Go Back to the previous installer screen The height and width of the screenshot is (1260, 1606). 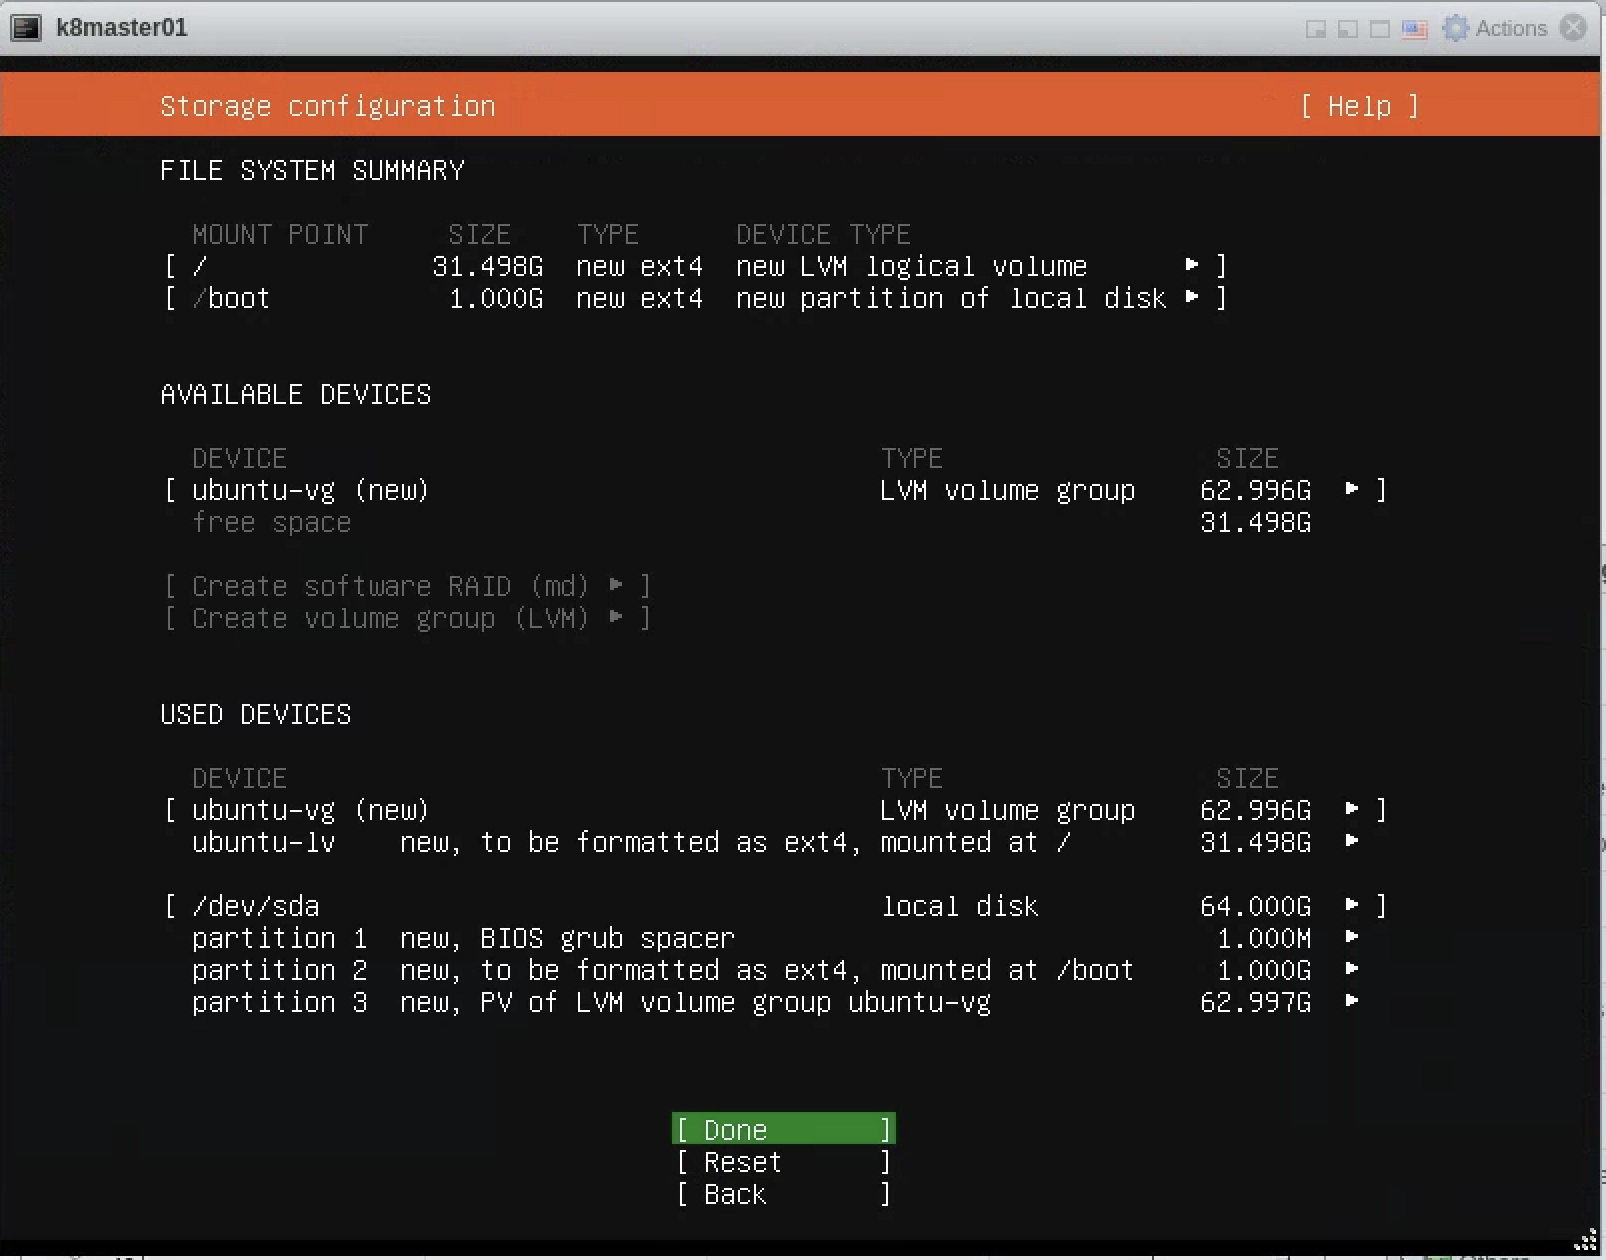783,1194
